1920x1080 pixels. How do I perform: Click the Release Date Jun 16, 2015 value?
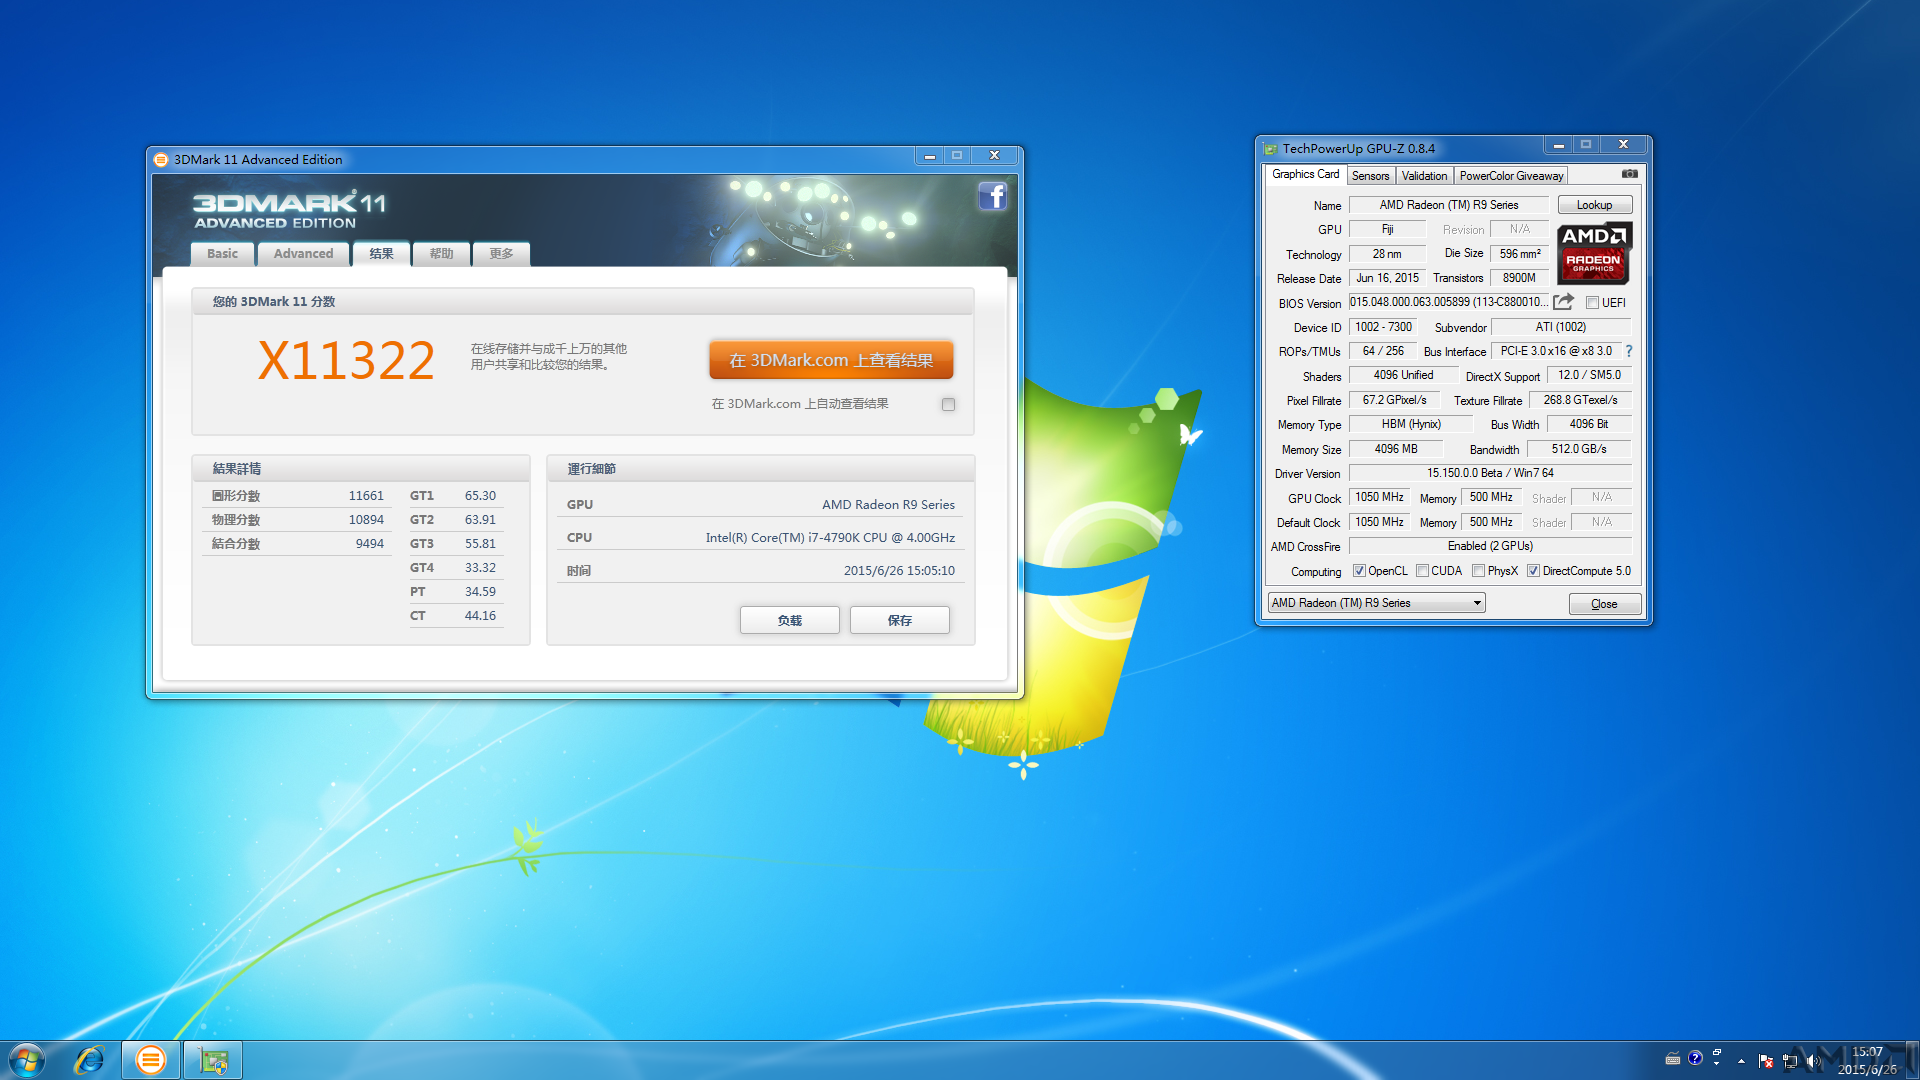1387,278
